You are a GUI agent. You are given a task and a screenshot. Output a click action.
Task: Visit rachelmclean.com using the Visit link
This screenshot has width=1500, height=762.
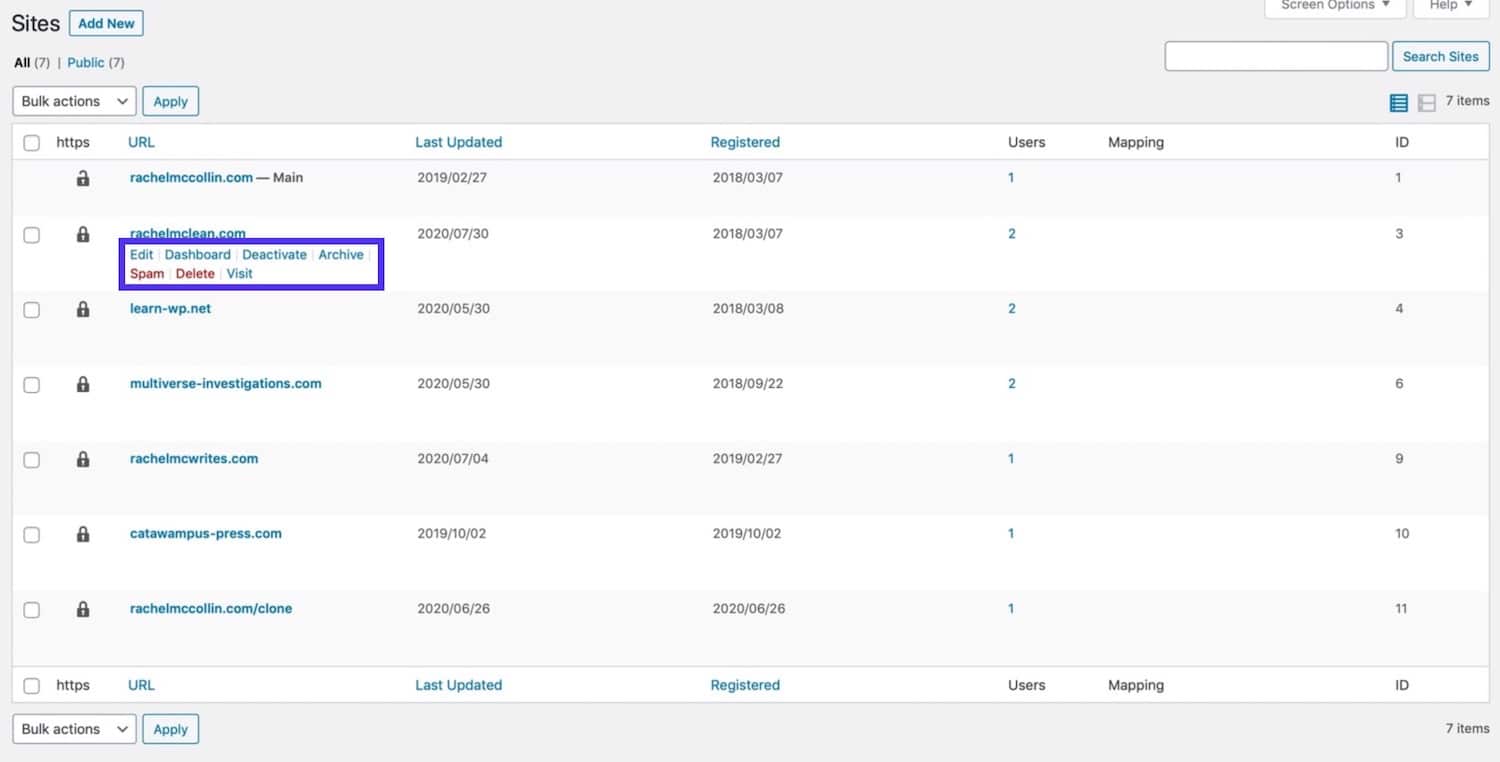point(239,273)
